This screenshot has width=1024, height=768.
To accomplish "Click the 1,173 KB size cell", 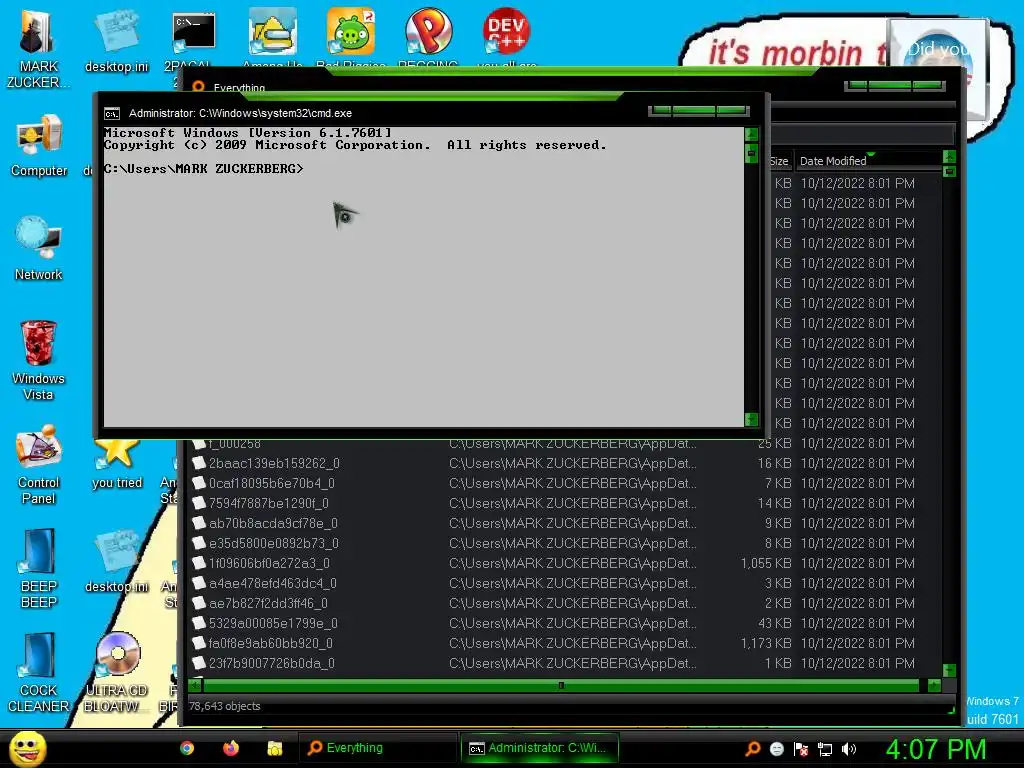I will (x=766, y=643).
